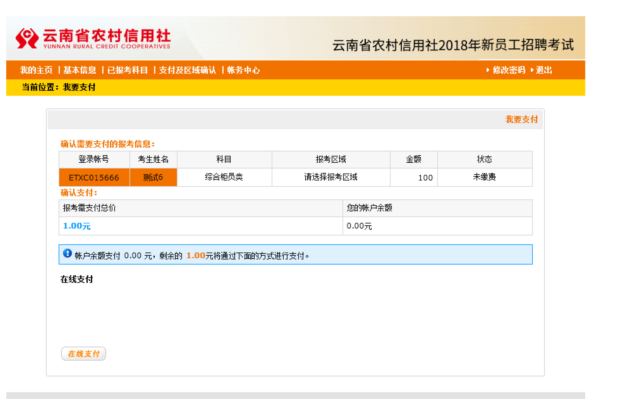The image size is (621, 411).
Task: Click arrow icon before 修改密码
Action: [x=487, y=70]
